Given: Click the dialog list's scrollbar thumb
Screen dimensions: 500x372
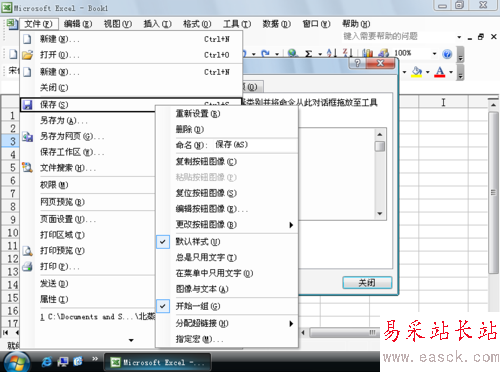Looking at the screenshot, I should pos(380,146).
